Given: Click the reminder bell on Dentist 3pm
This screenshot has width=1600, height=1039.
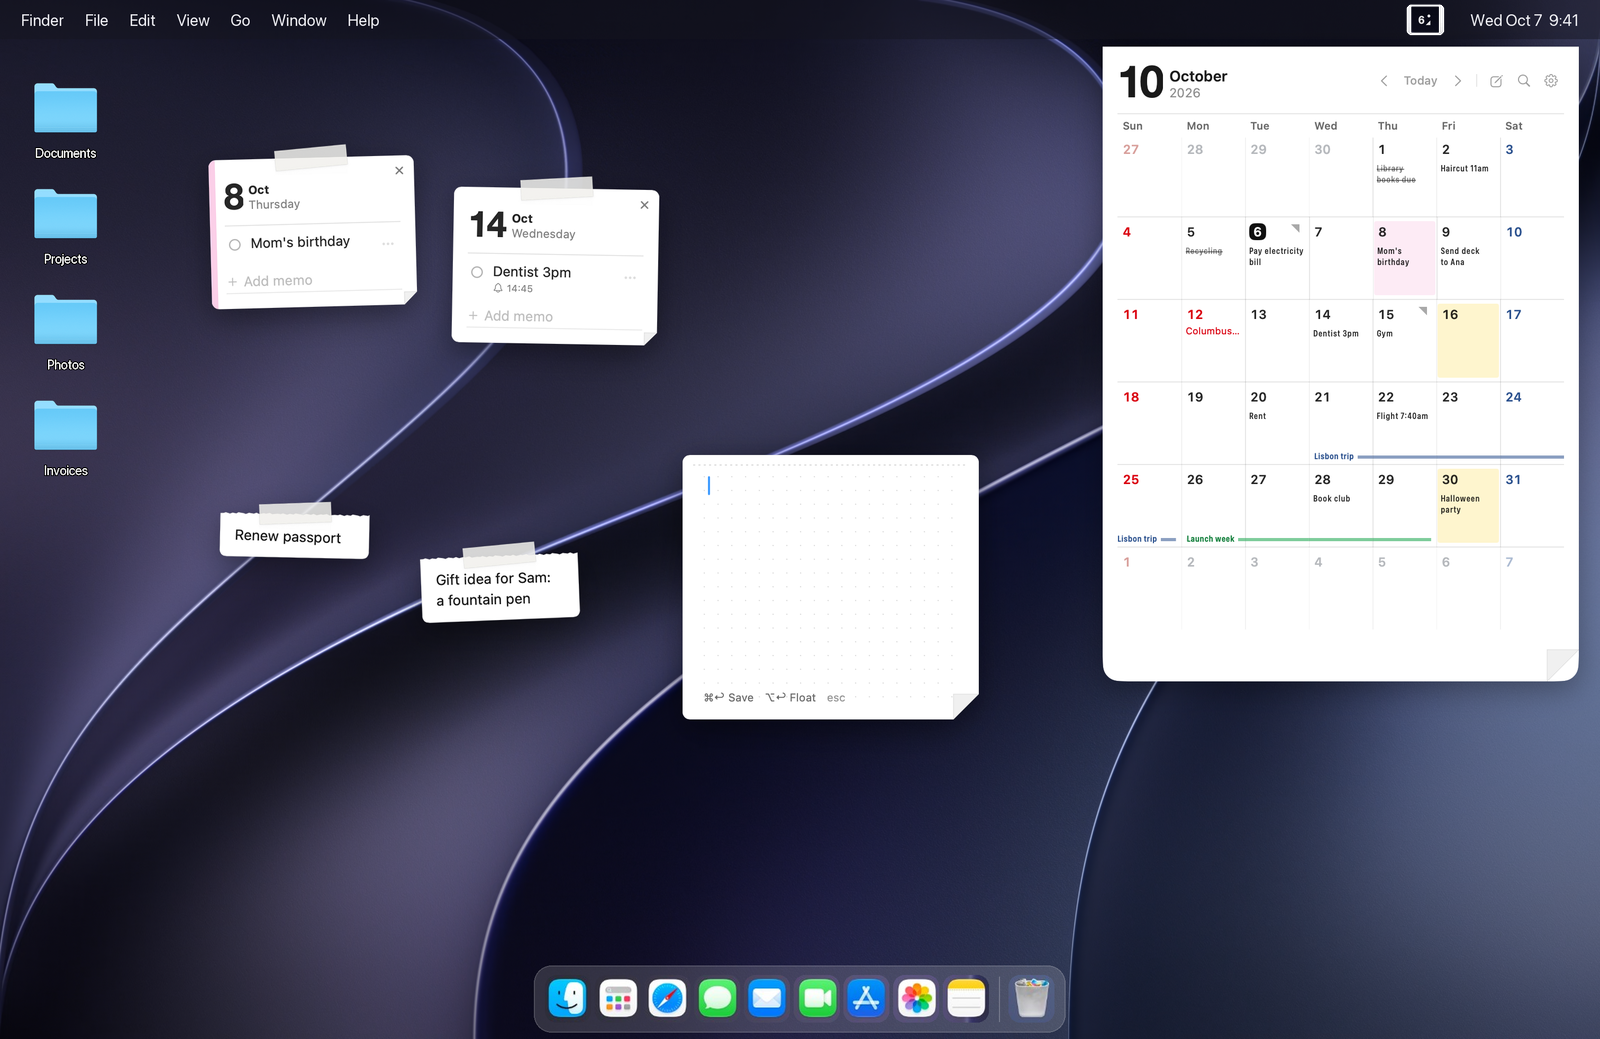Looking at the screenshot, I should (498, 288).
